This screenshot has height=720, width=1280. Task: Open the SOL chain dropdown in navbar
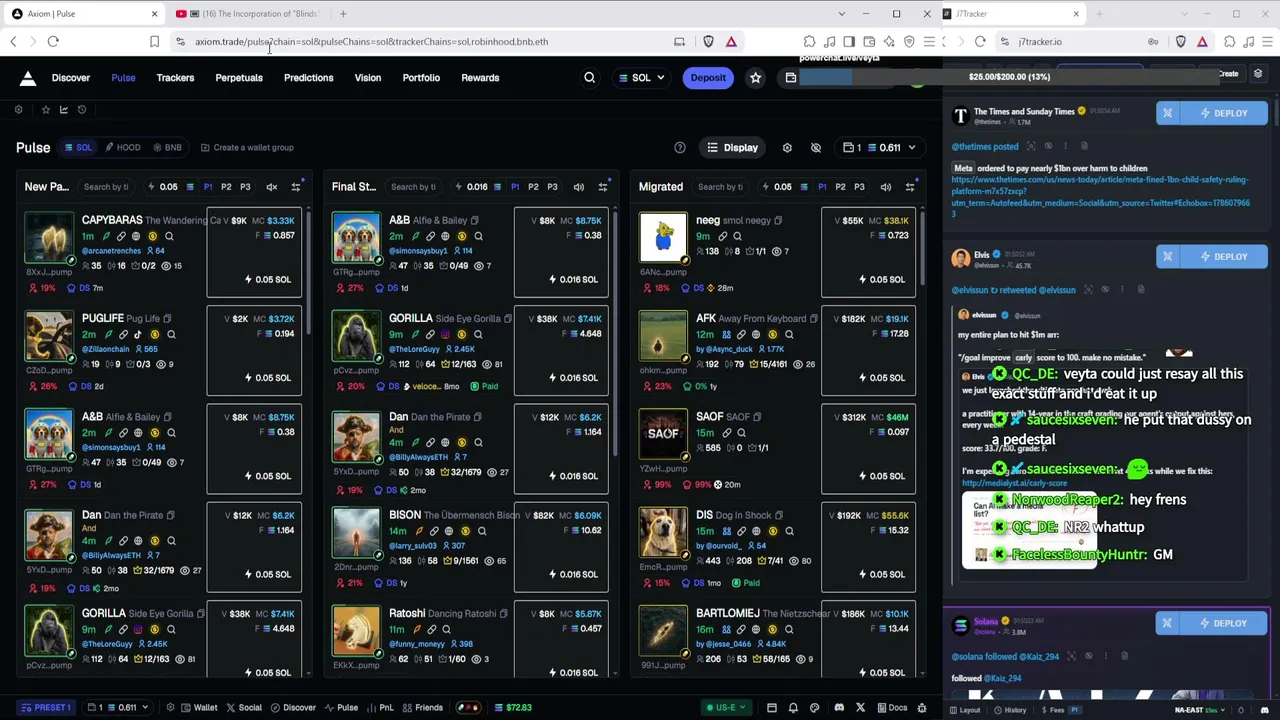pos(641,78)
